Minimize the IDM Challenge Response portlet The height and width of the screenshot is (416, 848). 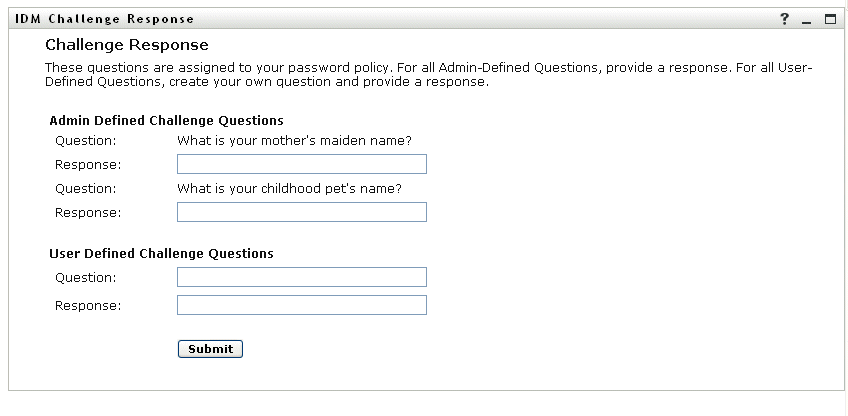point(807,21)
